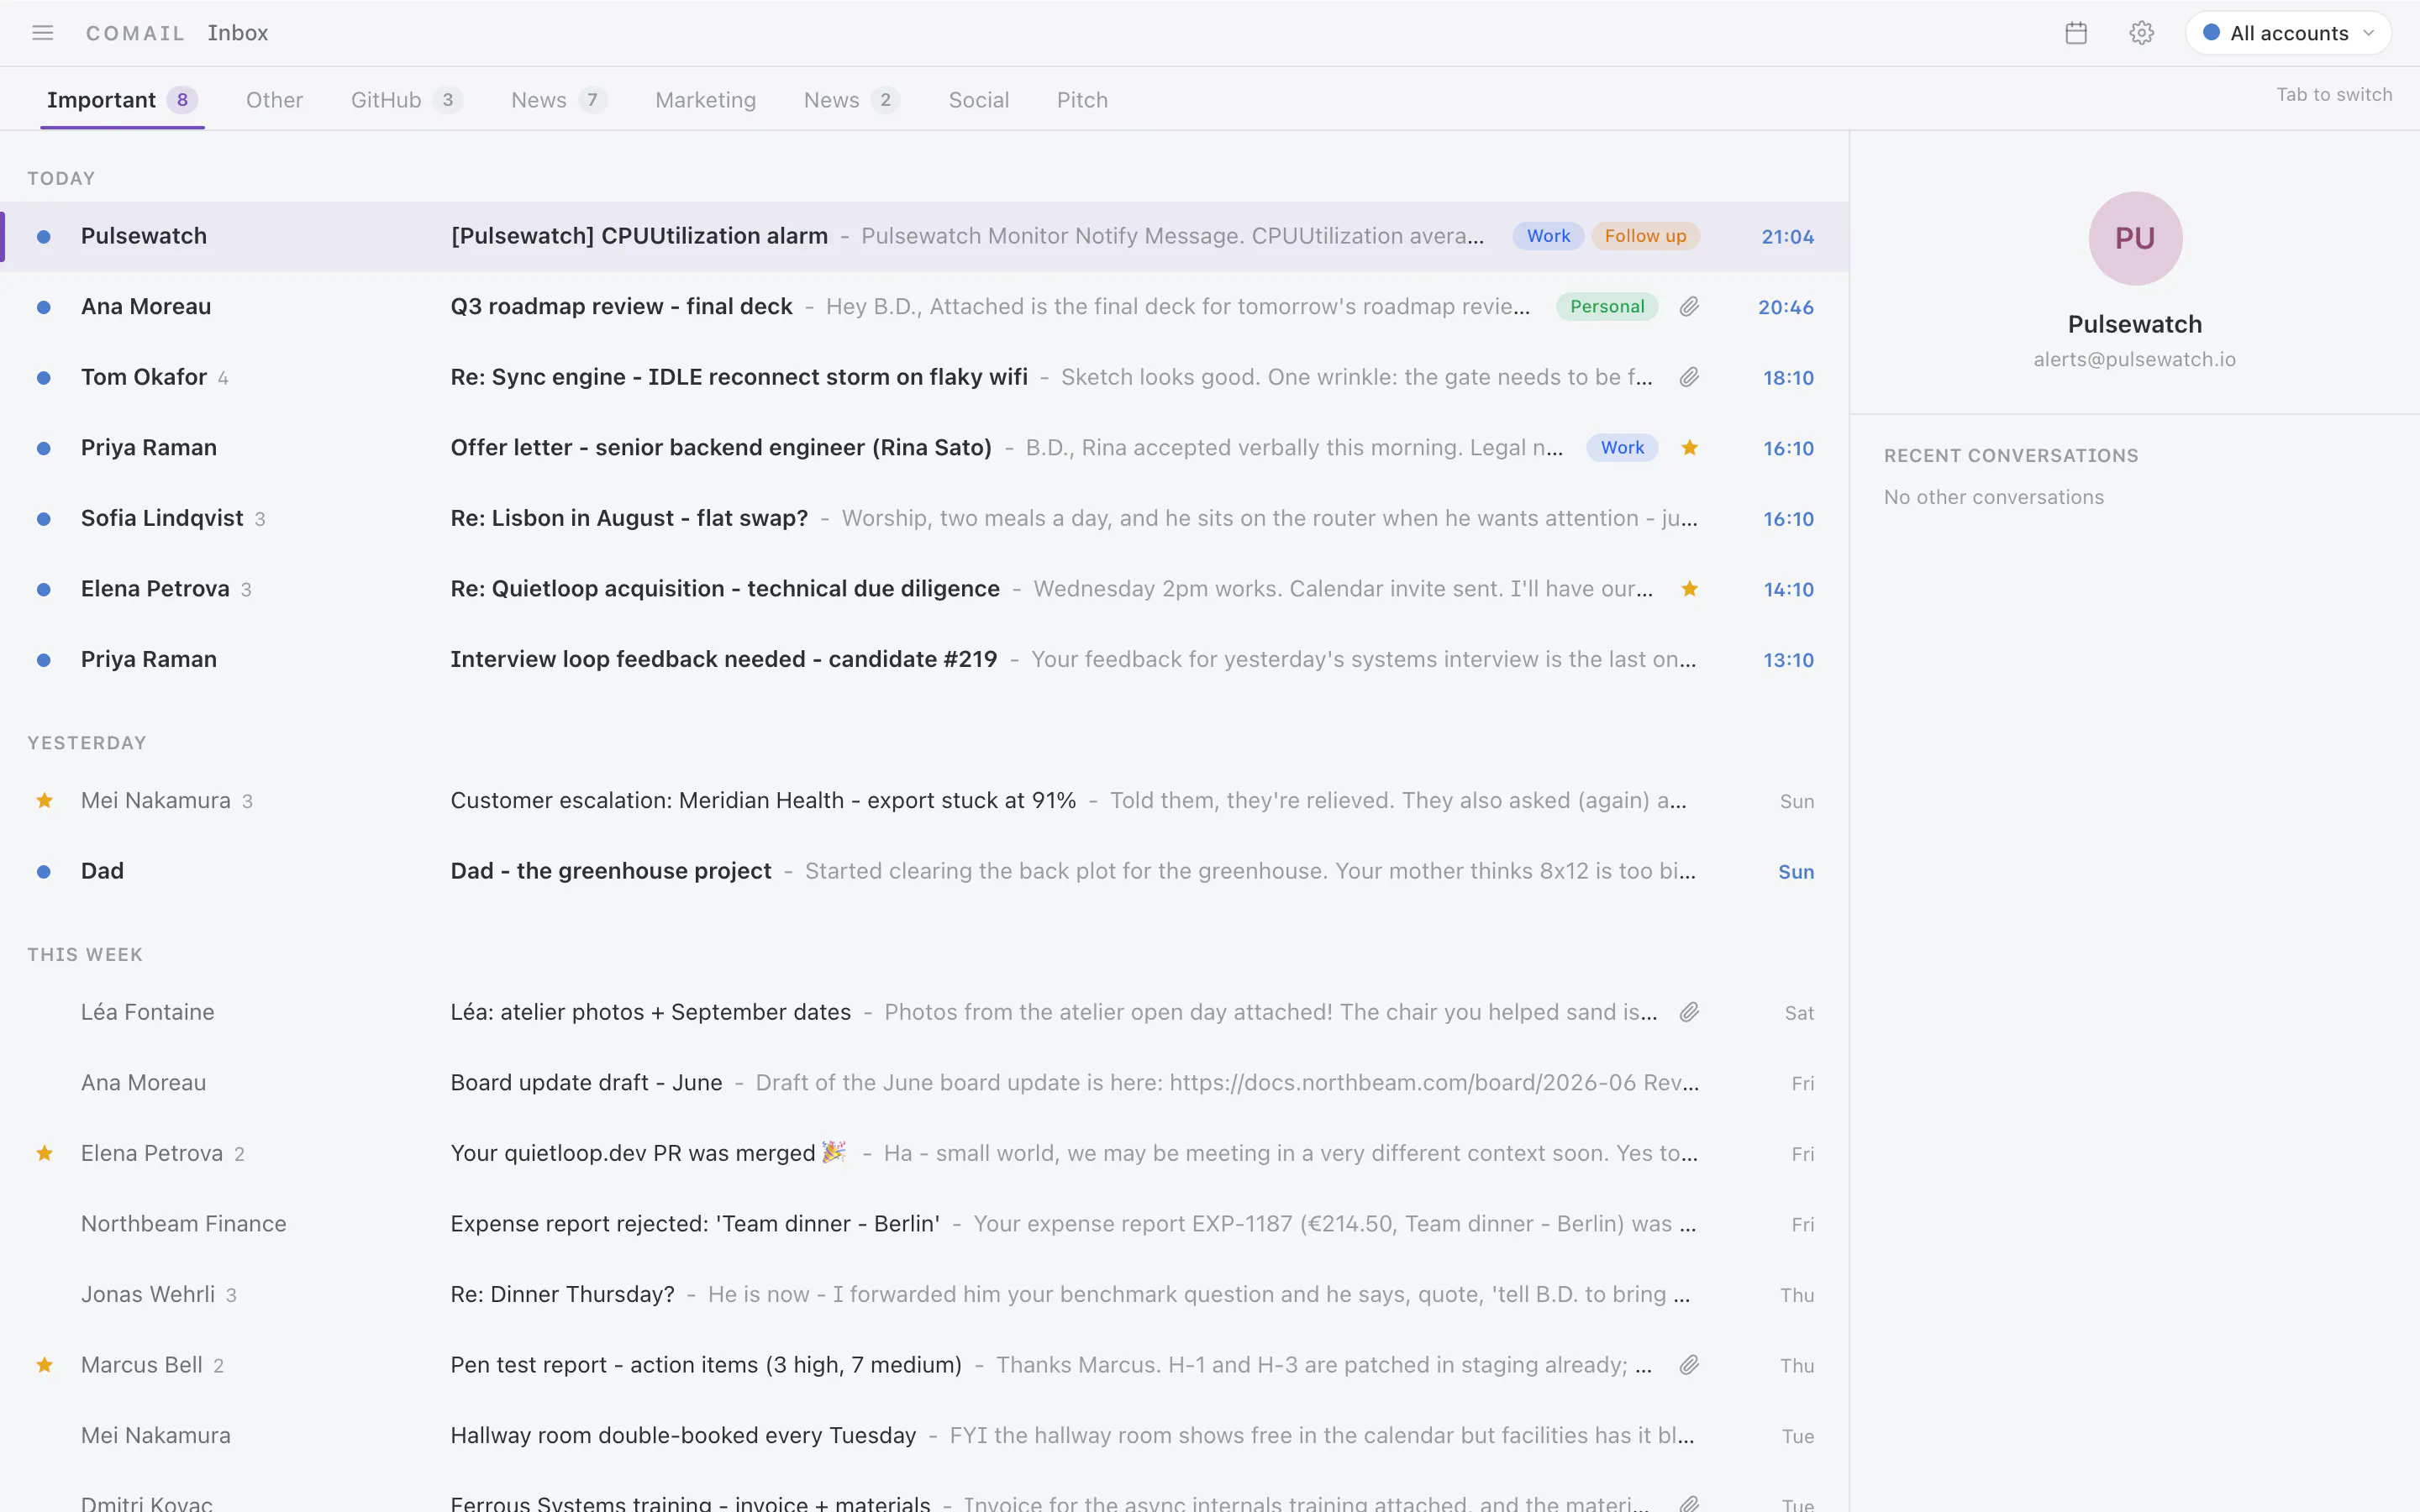2420x1512 pixels.
Task: Click the Léa Fontaine sender name
Action: point(147,1012)
